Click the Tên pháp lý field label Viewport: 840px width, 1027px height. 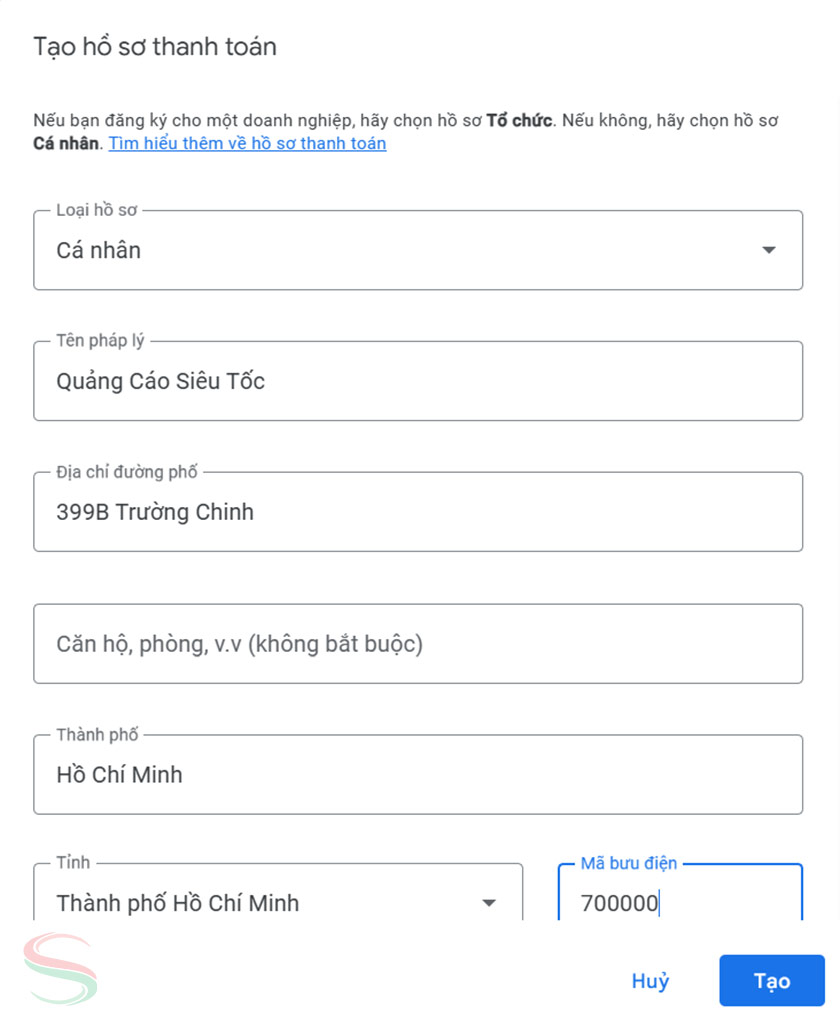click(100, 341)
